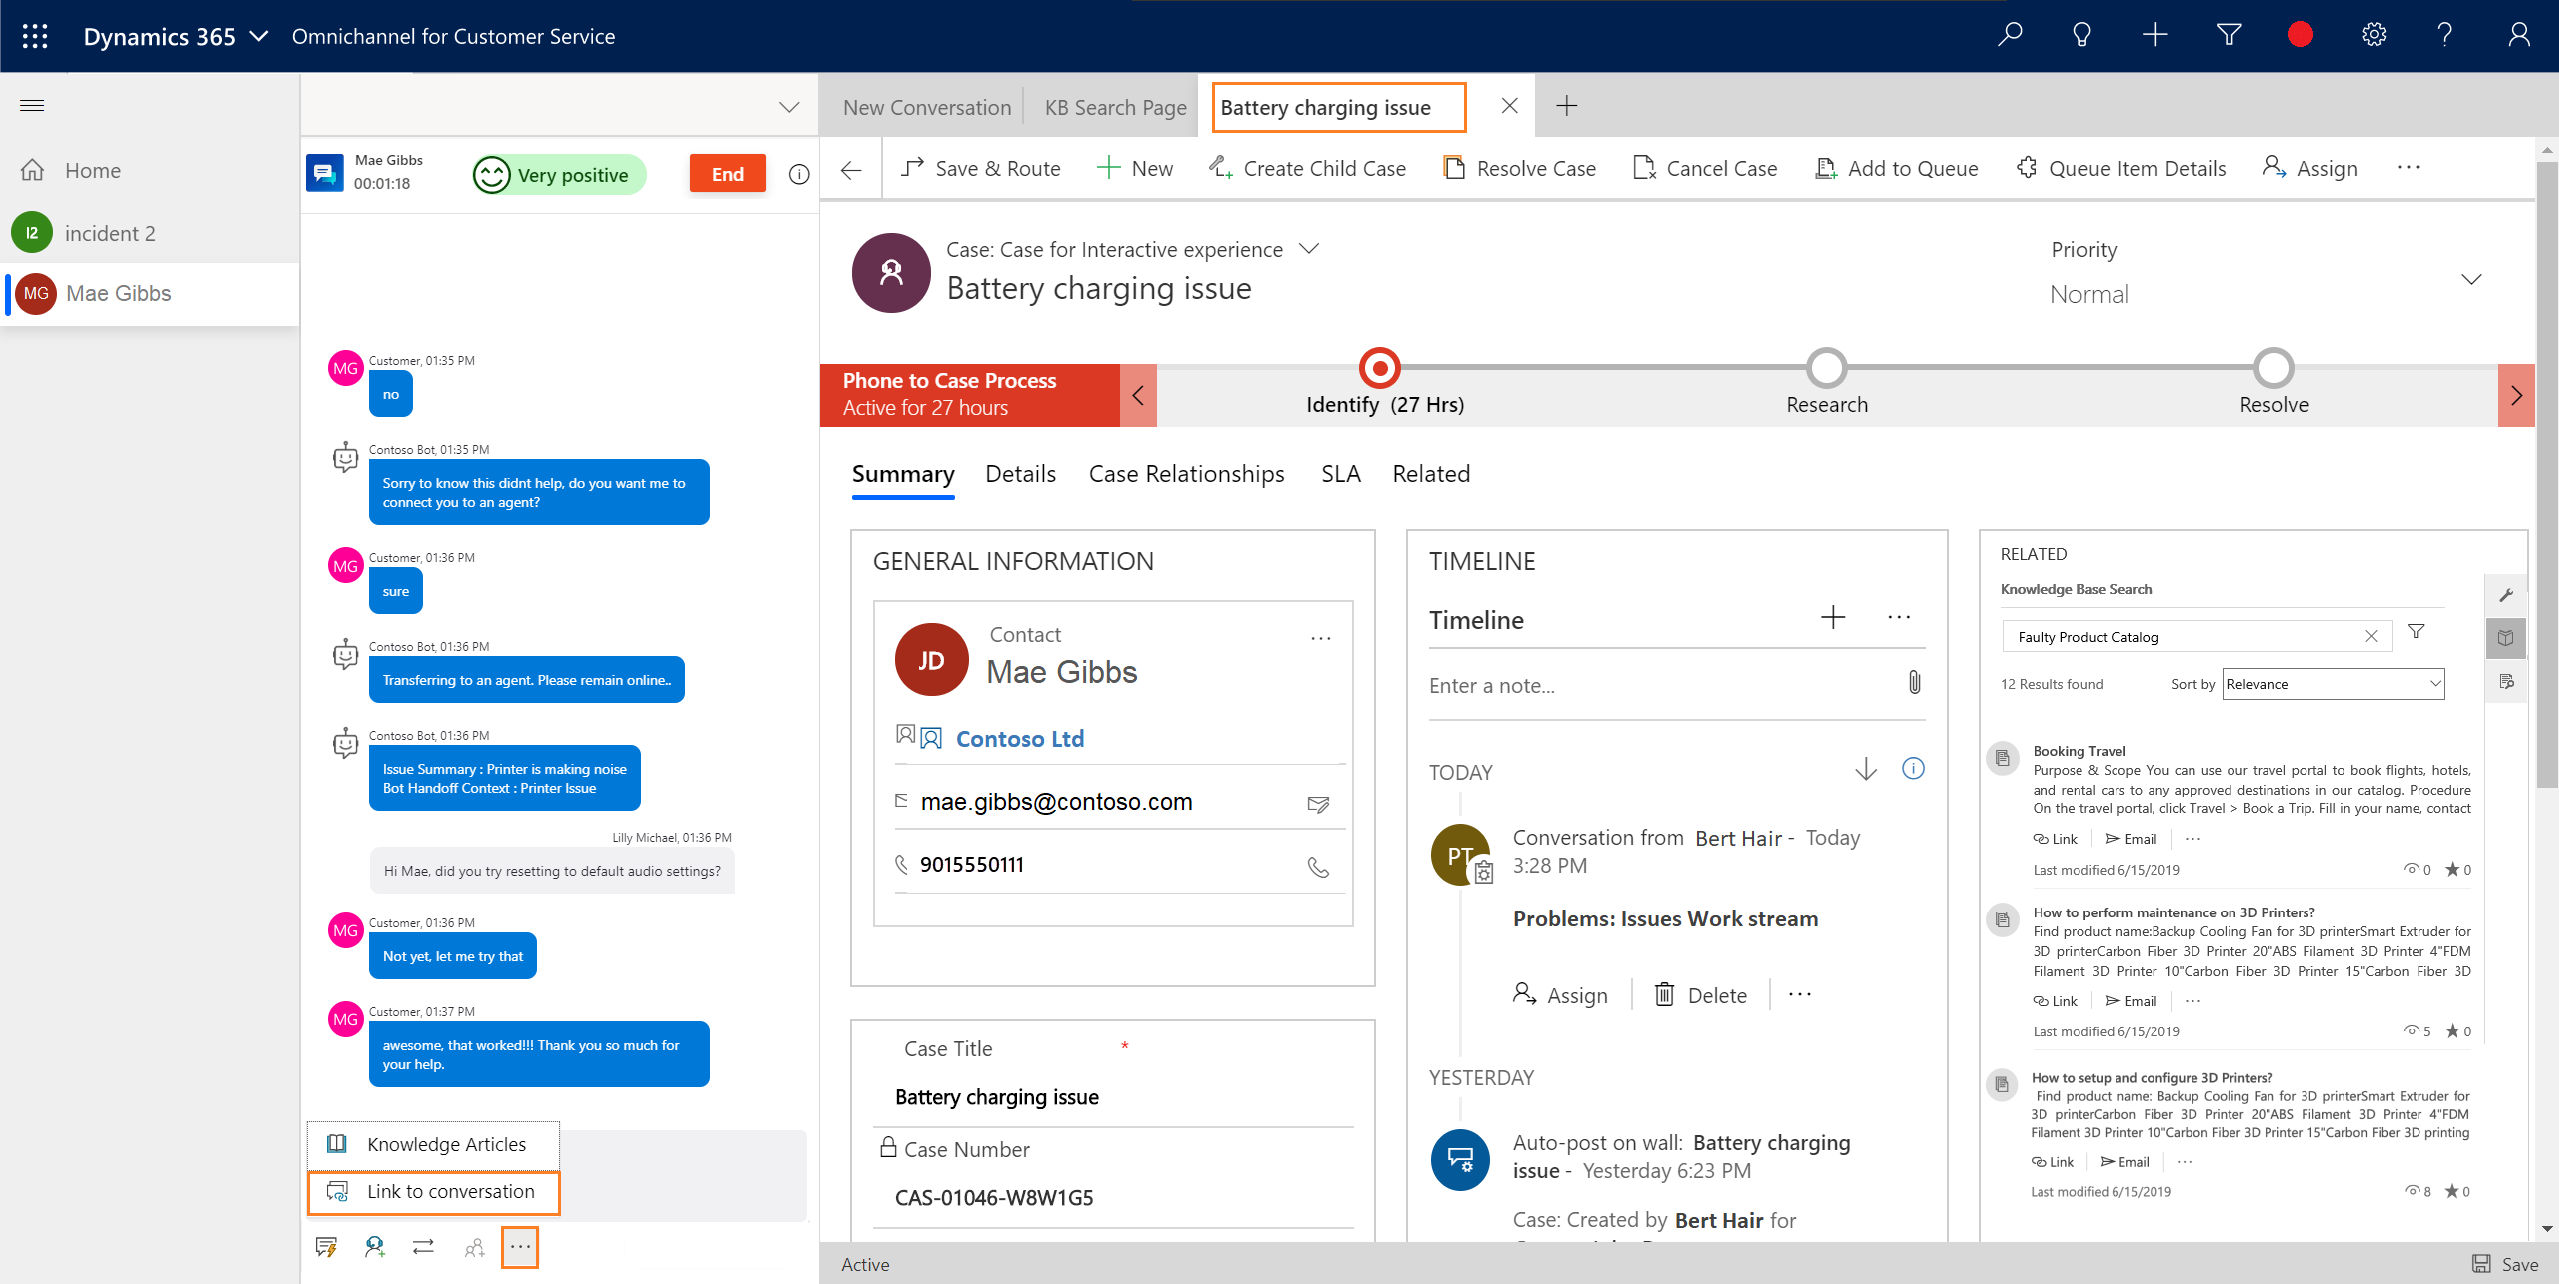Image resolution: width=2559 pixels, height=1284 pixels.
Task: Select the SLA tab
Action: coord(1343,472)
